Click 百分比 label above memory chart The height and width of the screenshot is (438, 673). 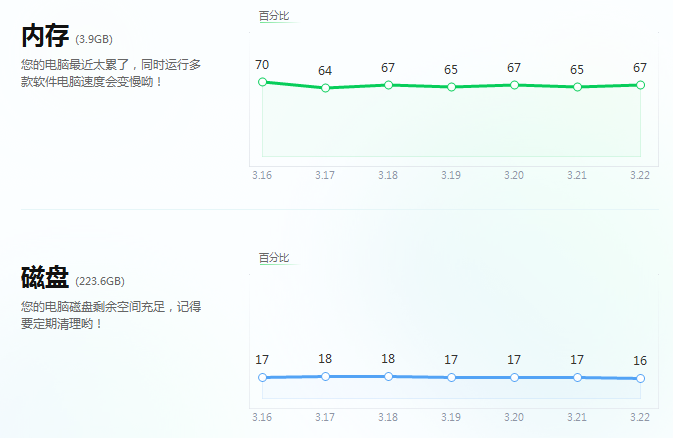tap(273, 16)
